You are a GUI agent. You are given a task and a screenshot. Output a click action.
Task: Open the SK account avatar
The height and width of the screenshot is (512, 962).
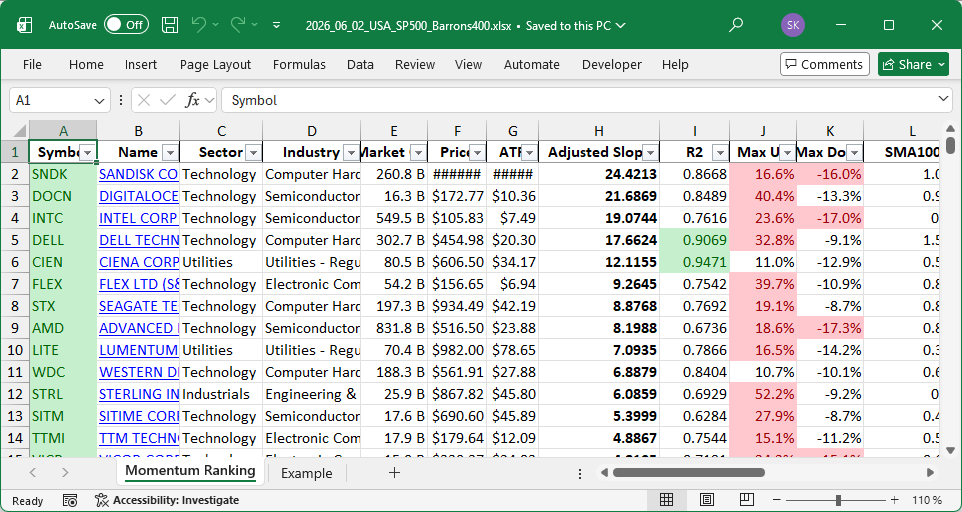pyautogui.click(x=793, y=25)
